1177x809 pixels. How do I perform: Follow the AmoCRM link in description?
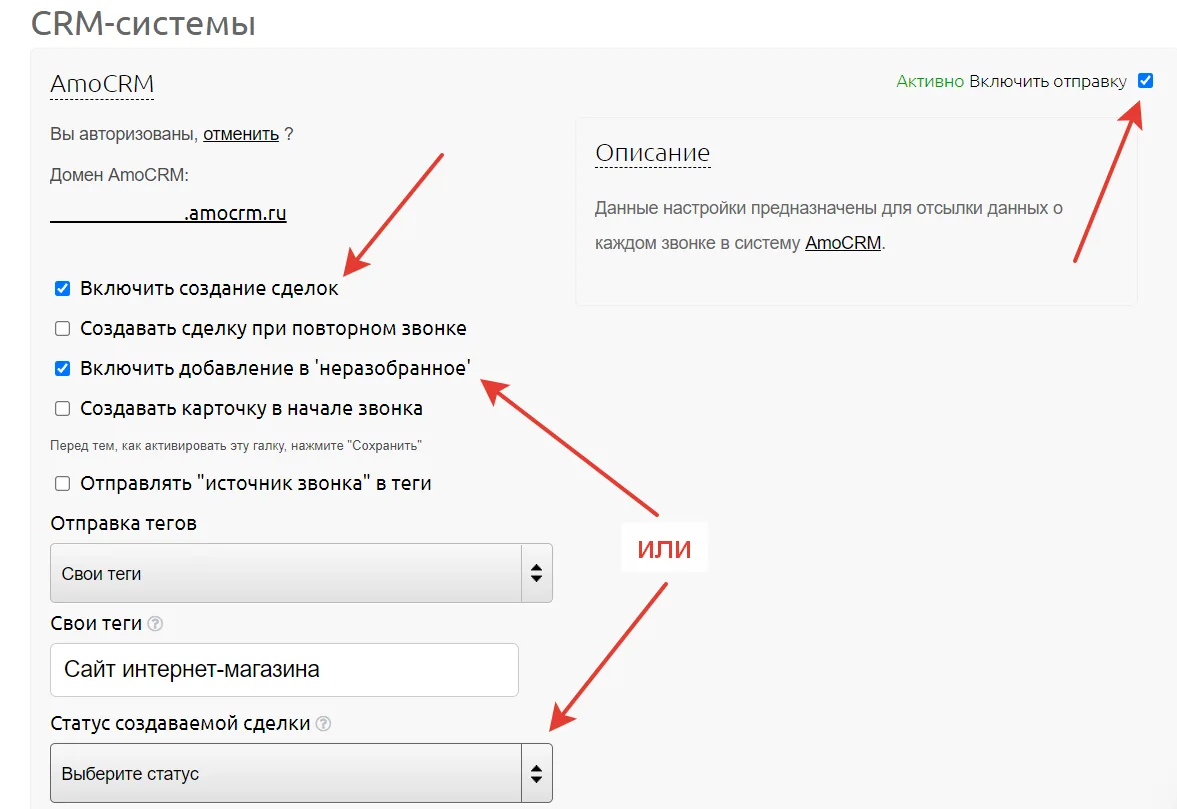[843, 243]
